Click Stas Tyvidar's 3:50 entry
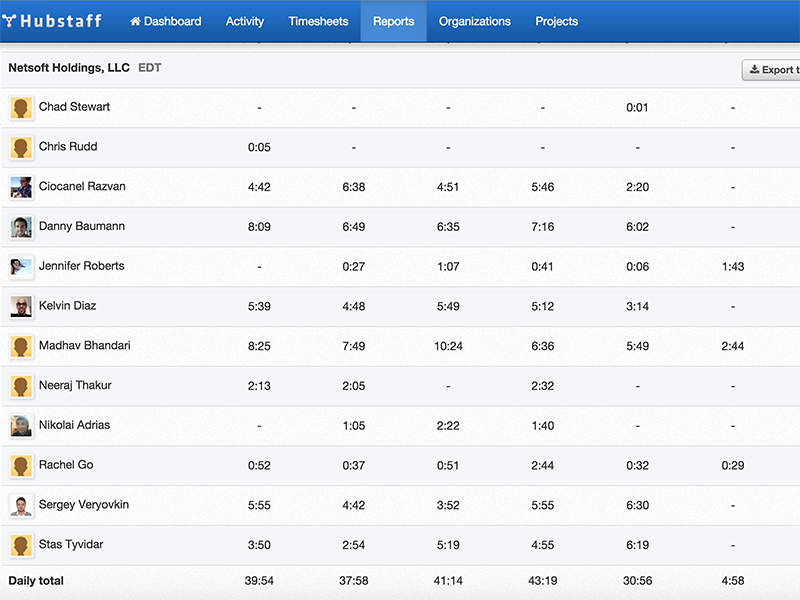 (259, 545)
